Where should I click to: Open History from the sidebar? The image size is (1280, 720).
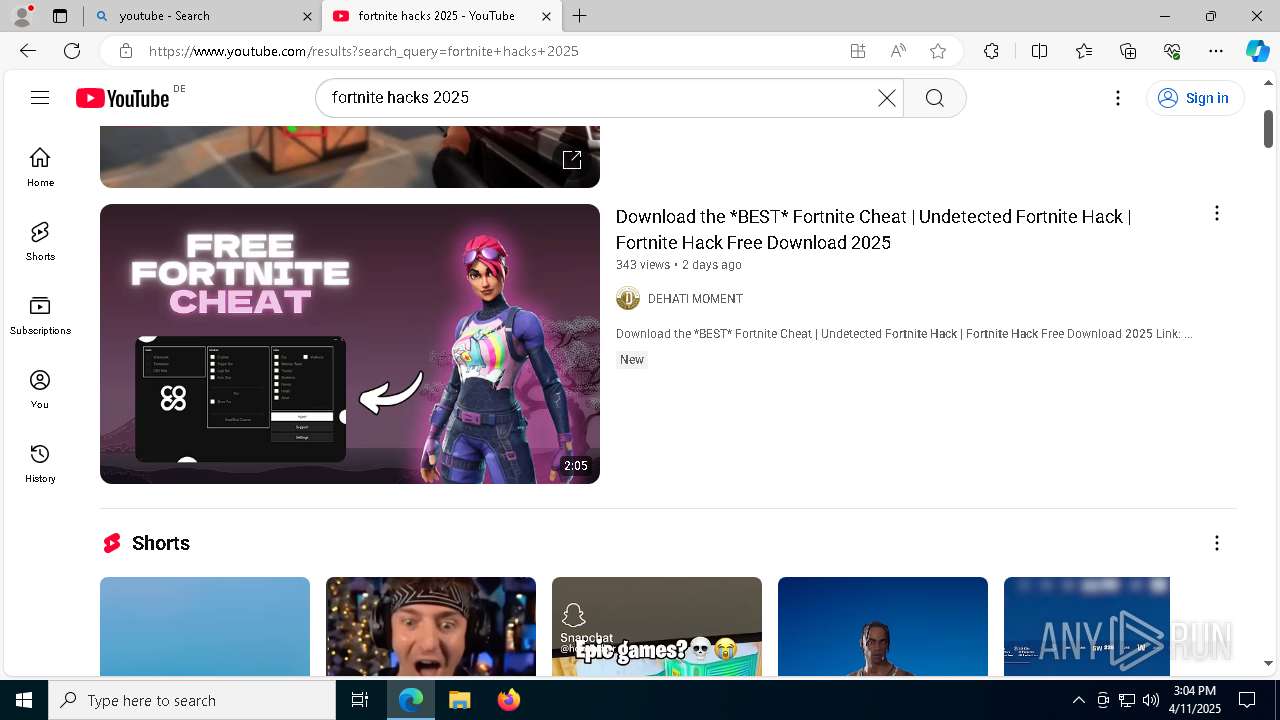pyautogui.click(x=40, y=463)
